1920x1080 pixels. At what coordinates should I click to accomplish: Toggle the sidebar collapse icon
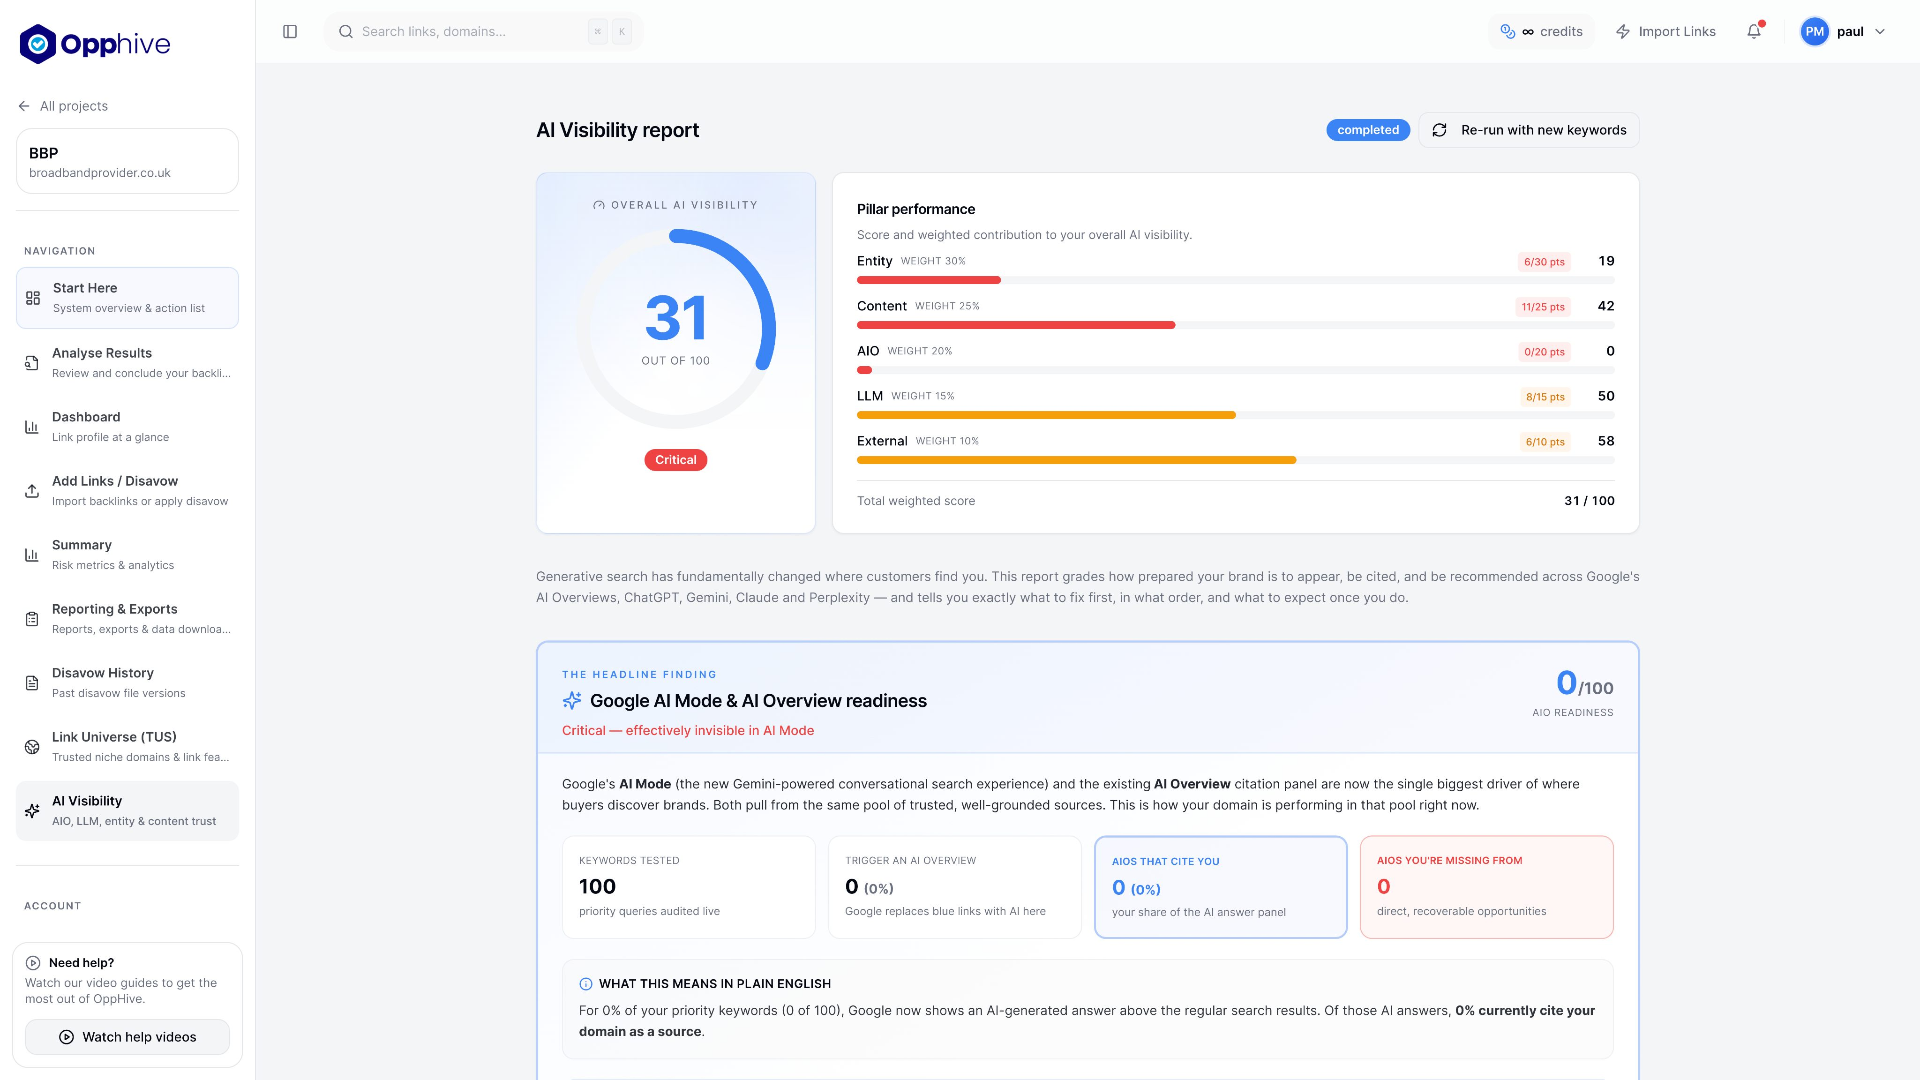tap(290, 32)
